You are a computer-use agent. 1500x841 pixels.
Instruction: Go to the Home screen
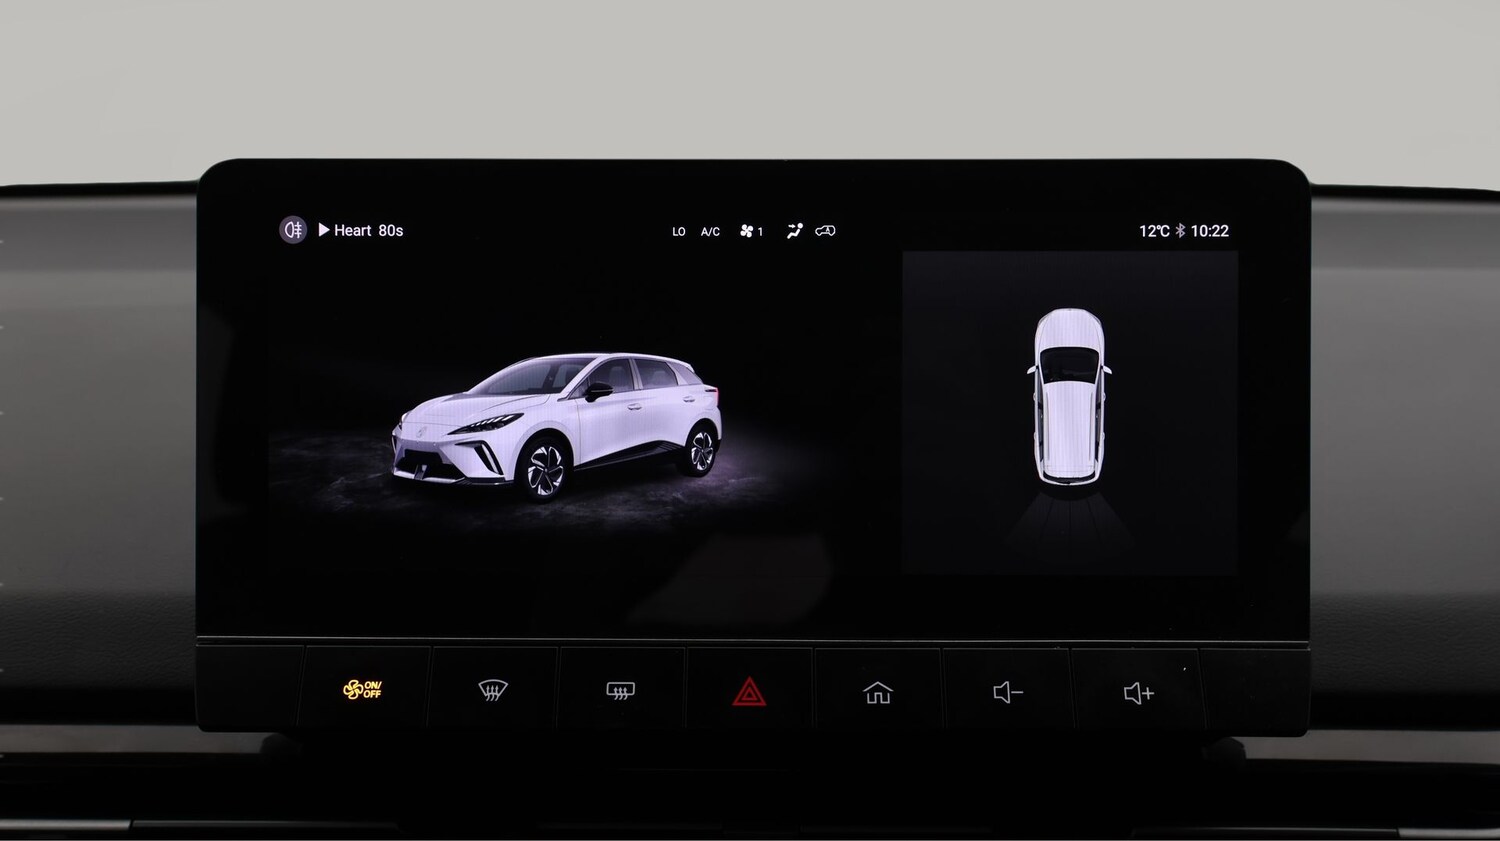click(x=877, y=692)
